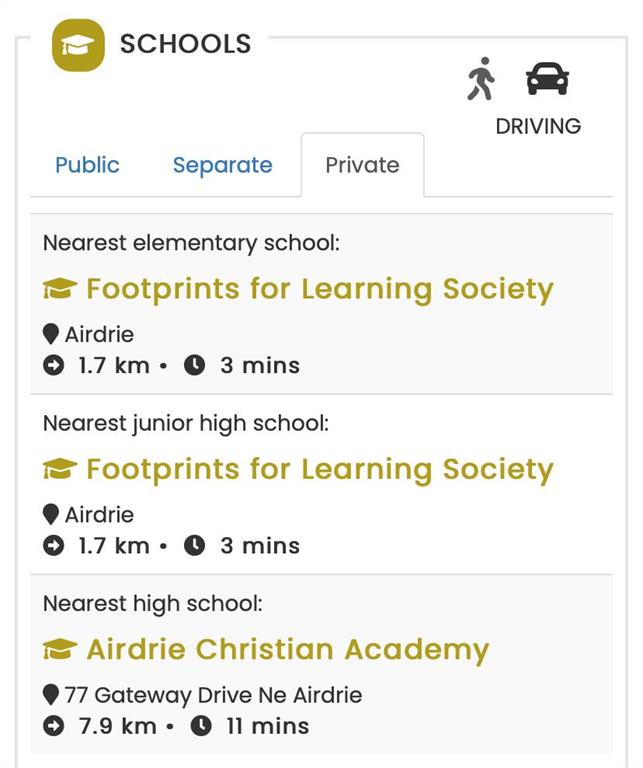Viewport: 643px width, 768px height.
Task: Open the Public schools tab
Action: click(x=87, y=165)
